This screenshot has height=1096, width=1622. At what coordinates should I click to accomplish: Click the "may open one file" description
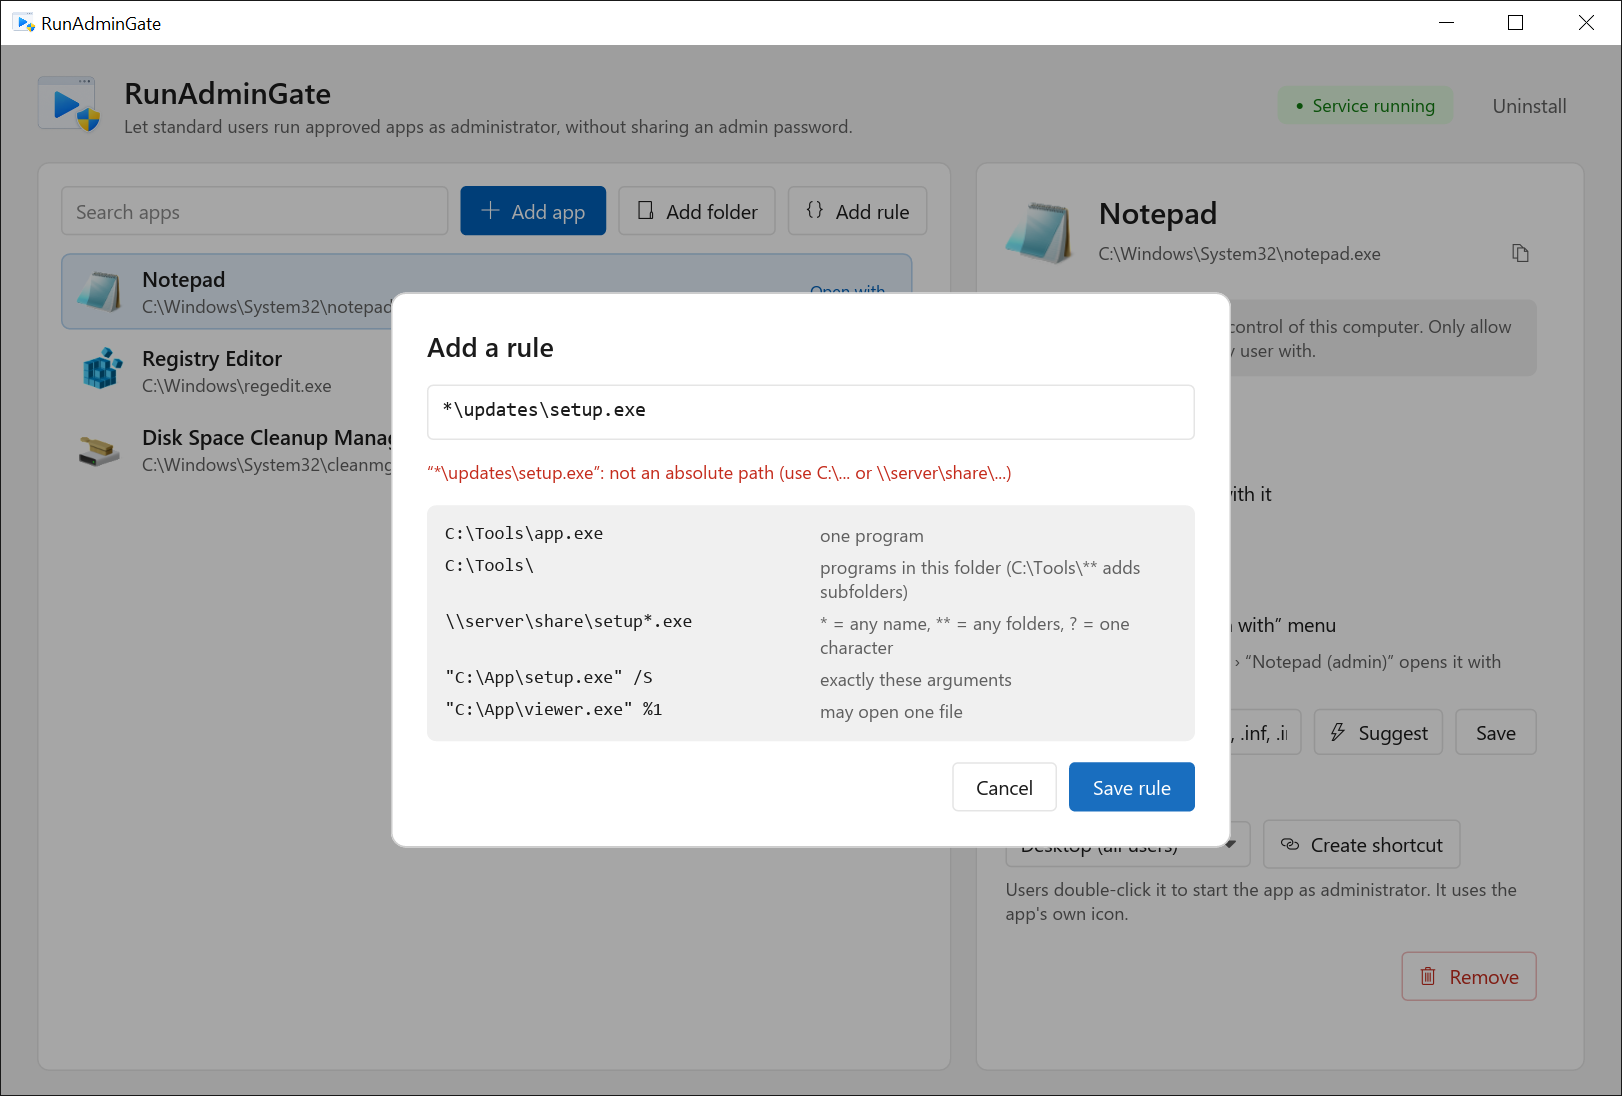pyautogui.click(x=891, y=712)
